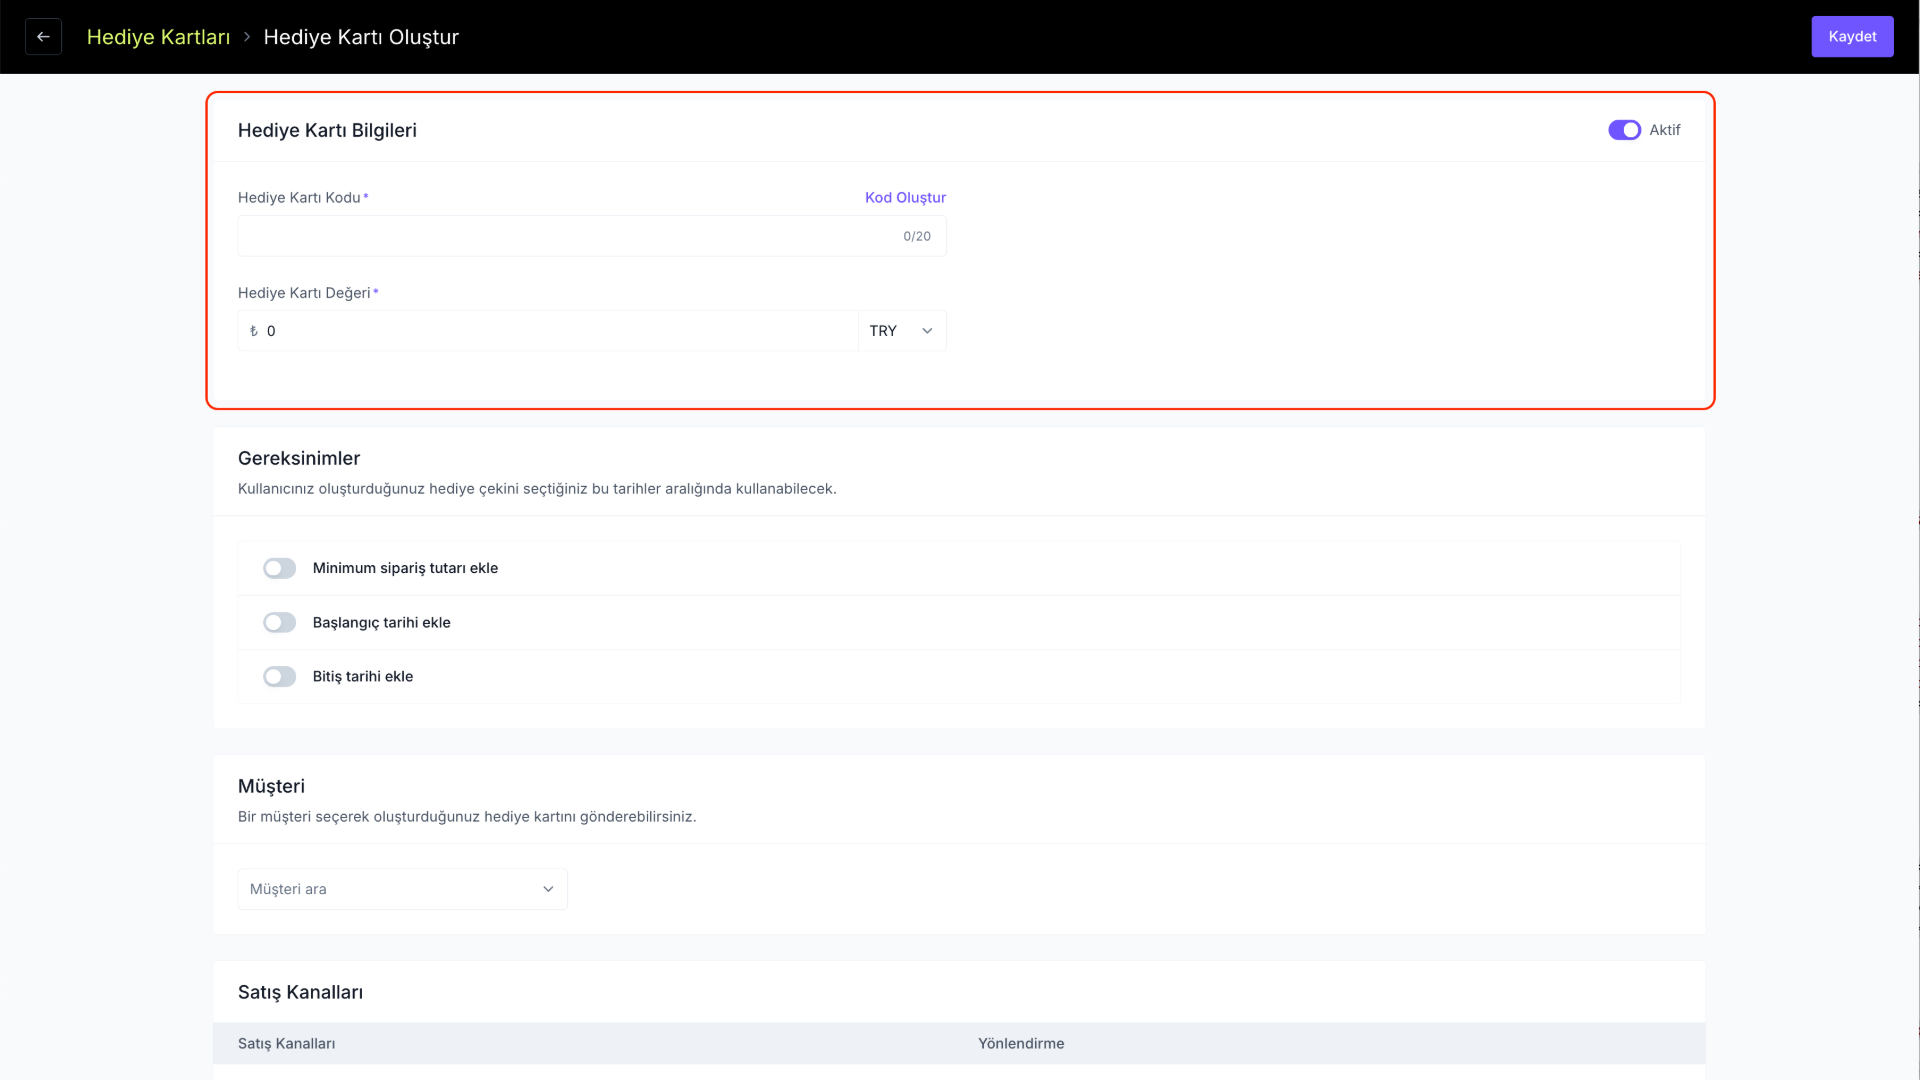Focus the Hediye Kartı Değeri amount field

[x=548, y=331]
